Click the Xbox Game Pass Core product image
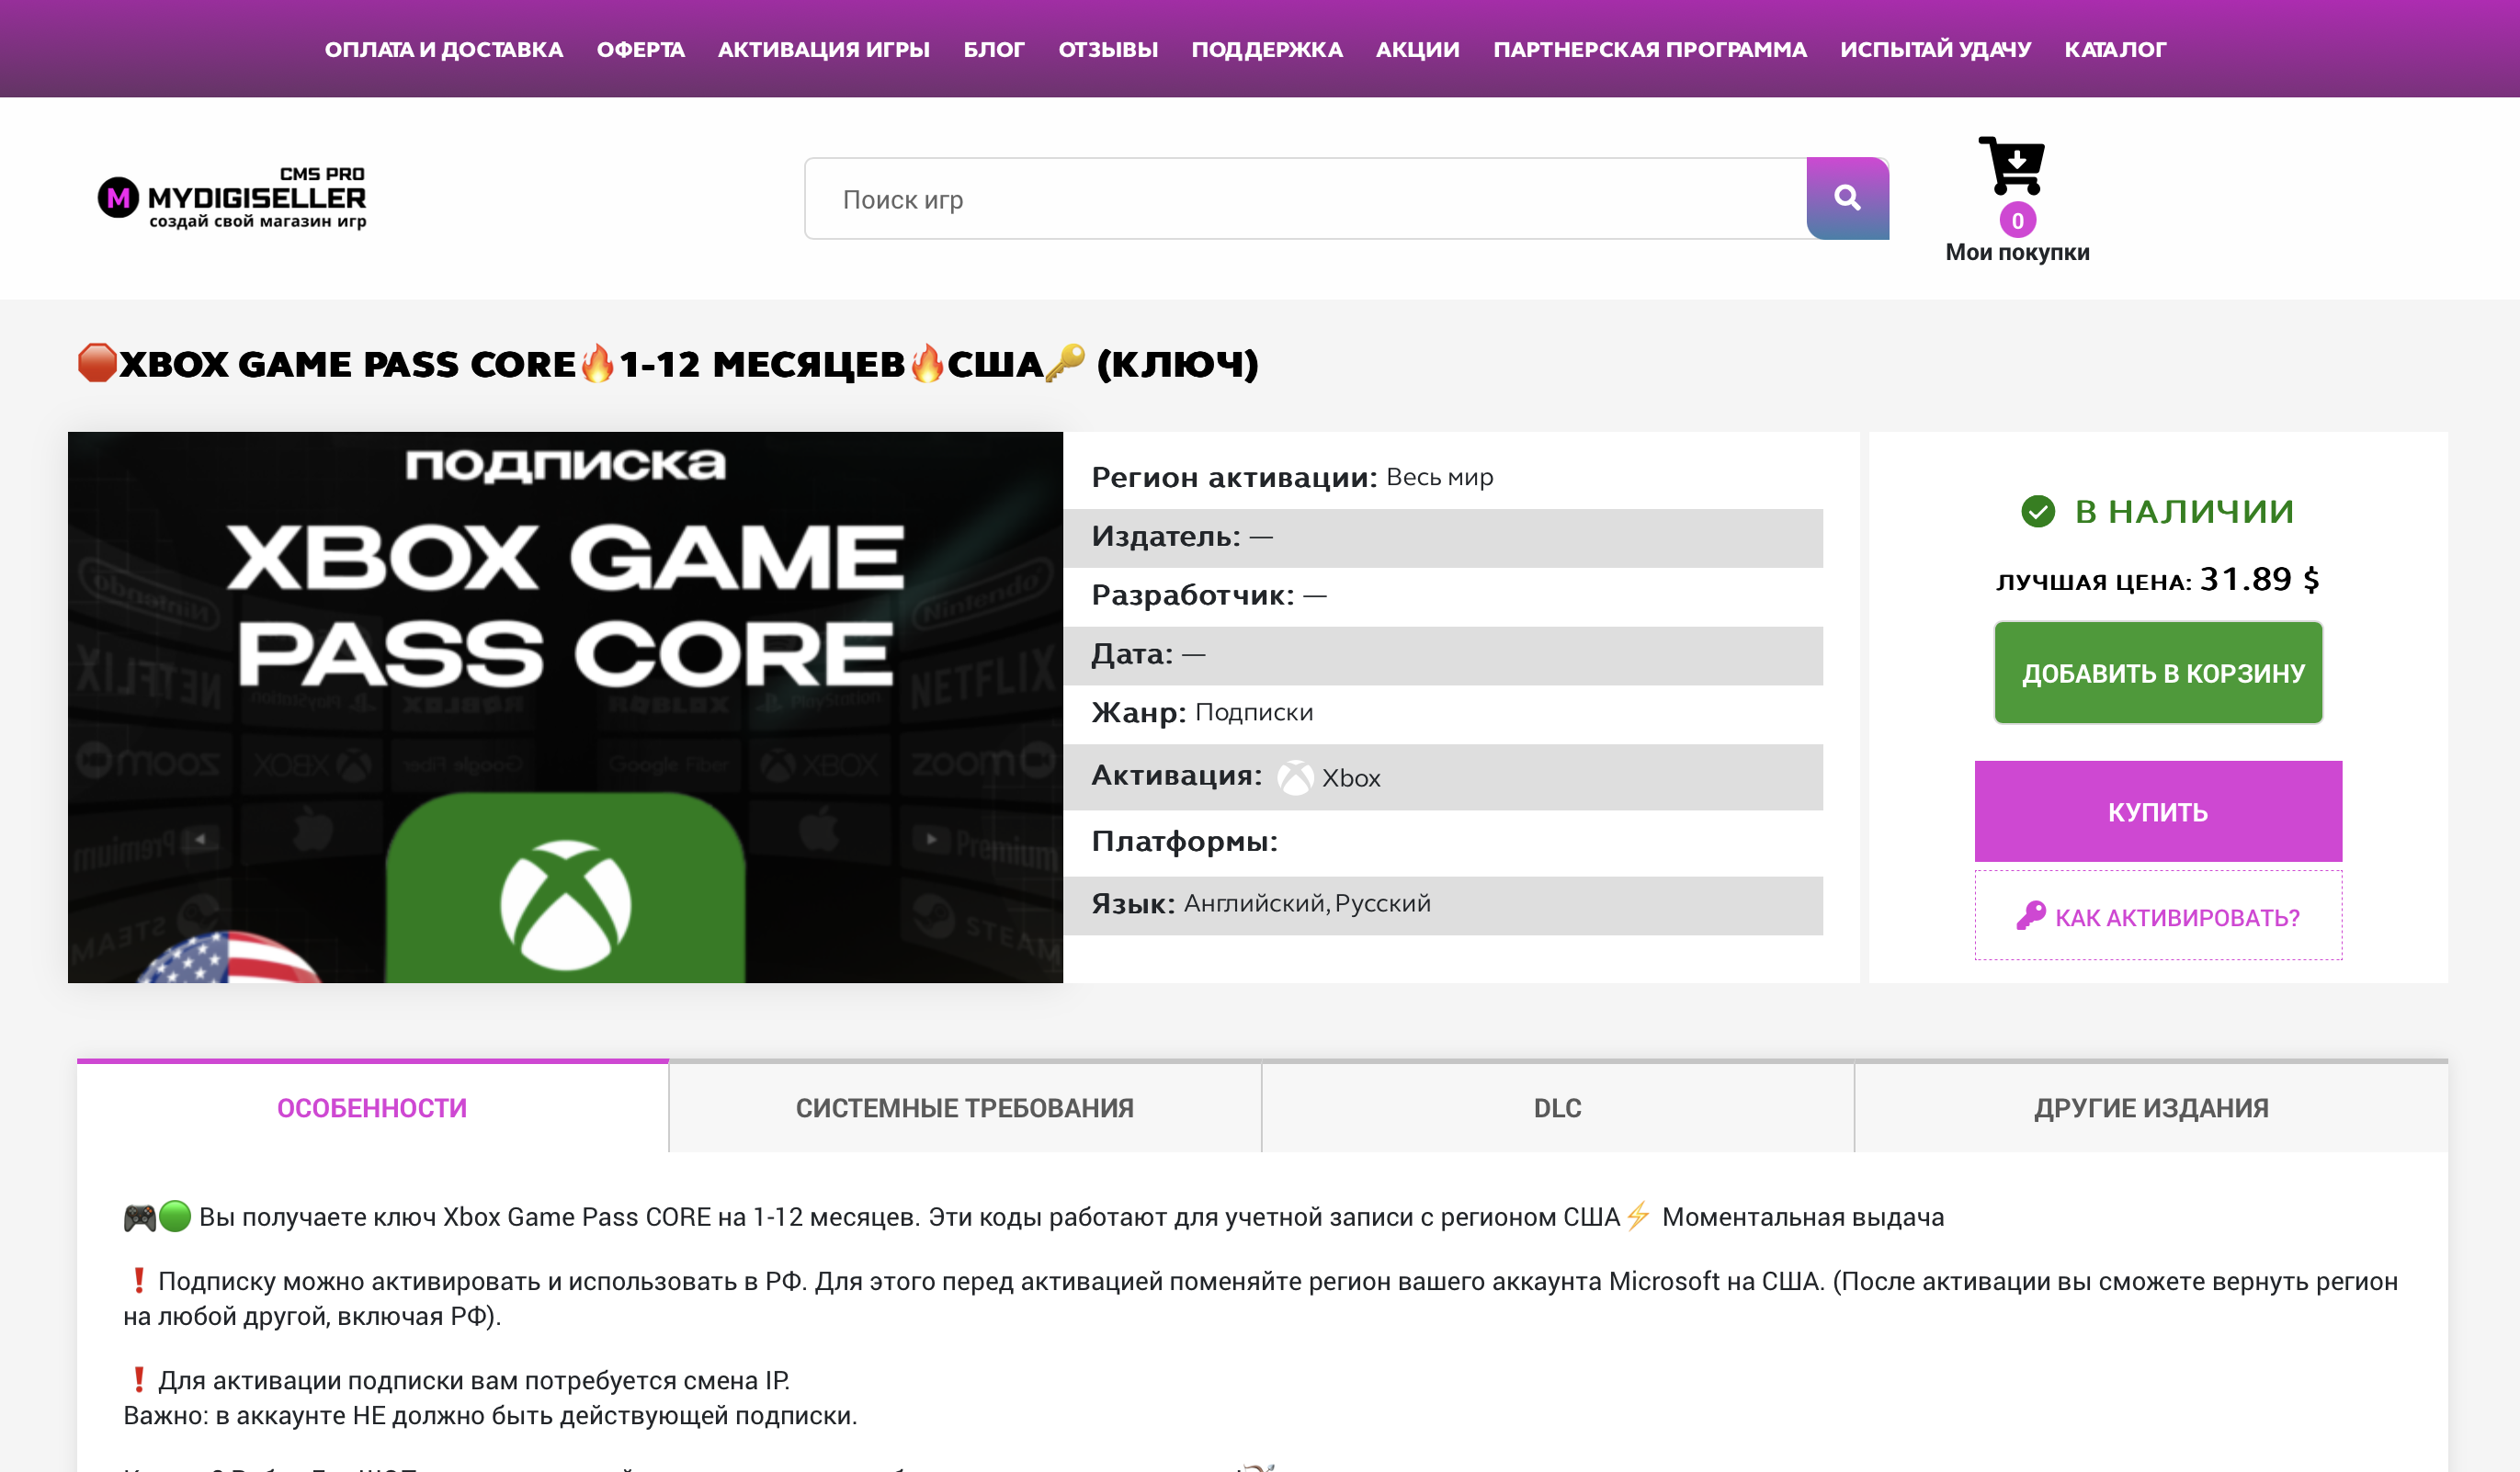Screen dimensions: 2520x1472 point(565,707)
